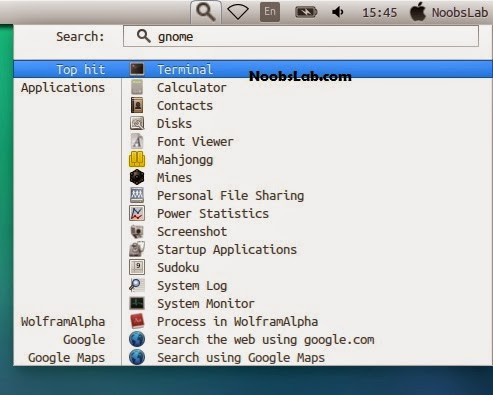Click the Sudoku grid icon
The width and height of the screenshot is (493, 395).
coord(137,267)
